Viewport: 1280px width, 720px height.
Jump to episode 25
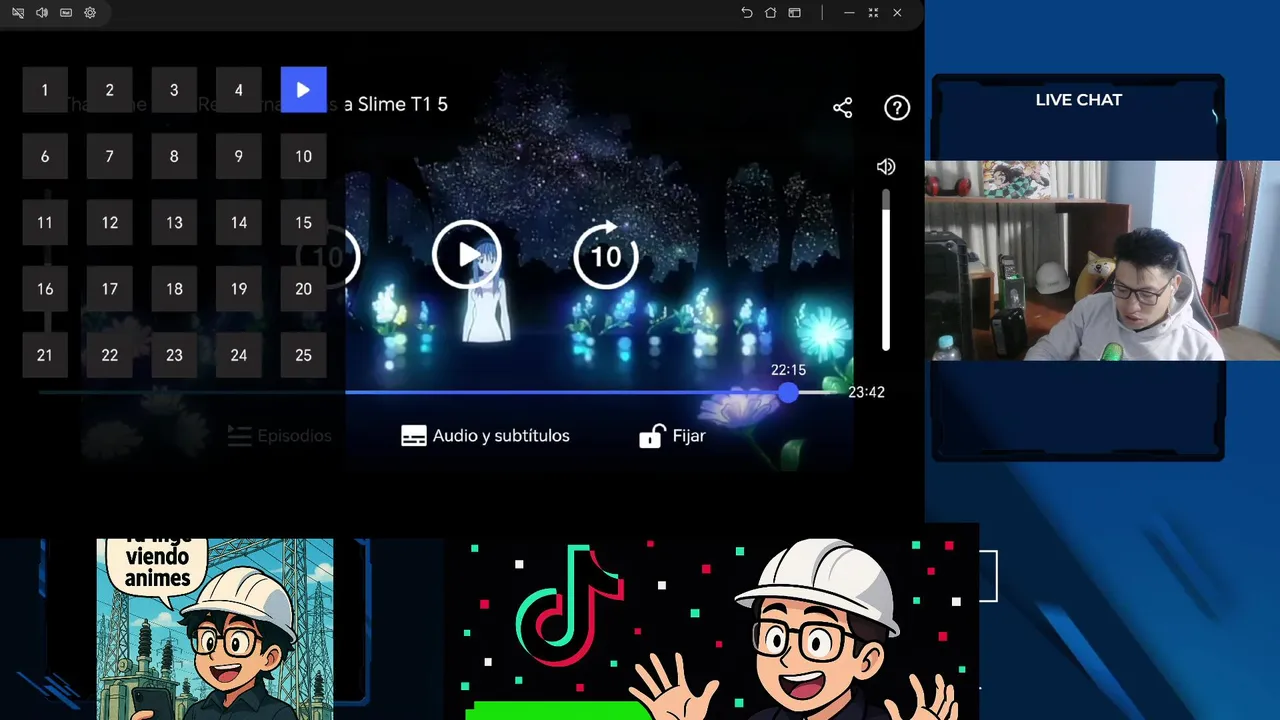(x=303, y=355)
